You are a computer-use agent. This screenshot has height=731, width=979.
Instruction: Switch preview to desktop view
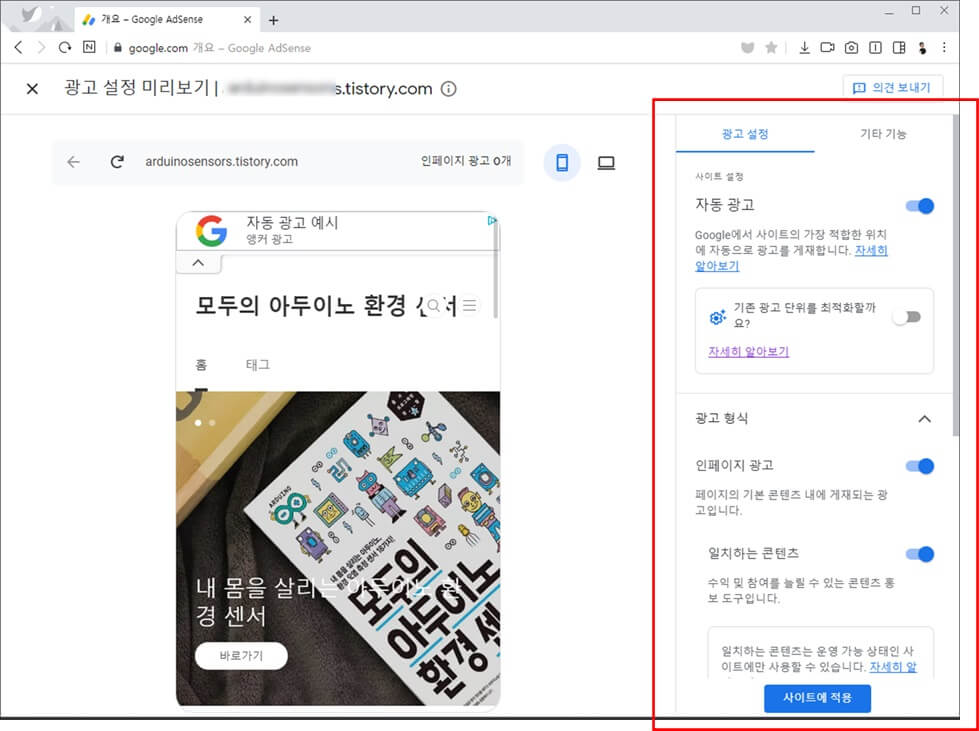click(x=607, y=163)
